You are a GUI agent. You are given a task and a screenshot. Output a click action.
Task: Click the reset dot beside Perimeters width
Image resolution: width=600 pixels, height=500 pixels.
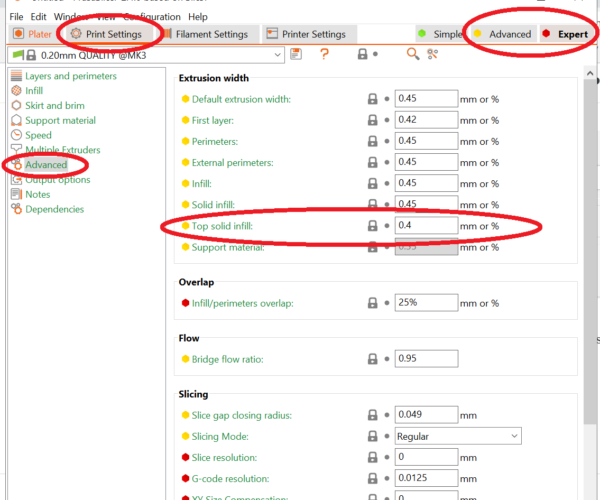pyautogui.click(x=387, y=142)
